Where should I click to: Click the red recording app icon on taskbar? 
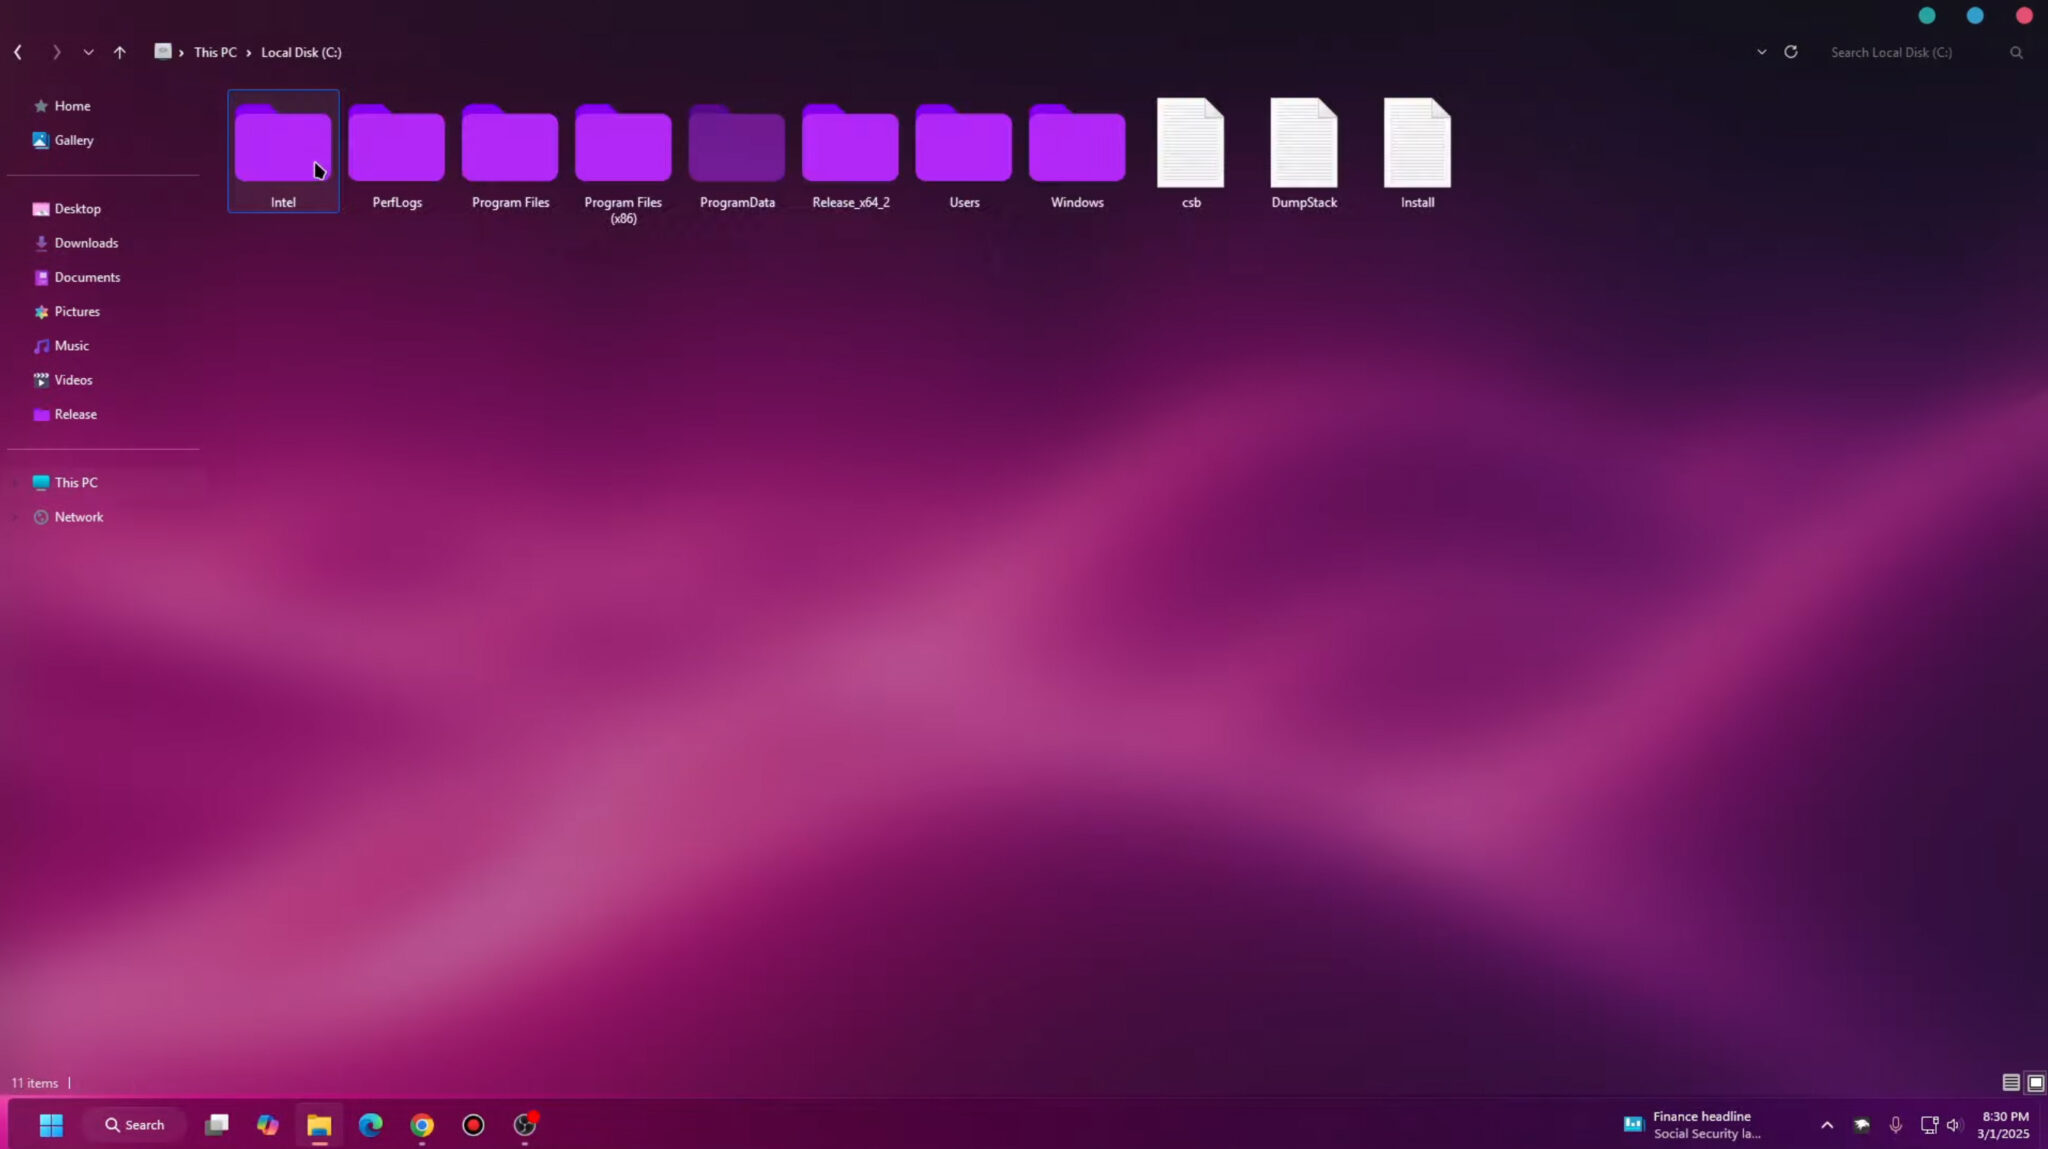point(471,1124)
